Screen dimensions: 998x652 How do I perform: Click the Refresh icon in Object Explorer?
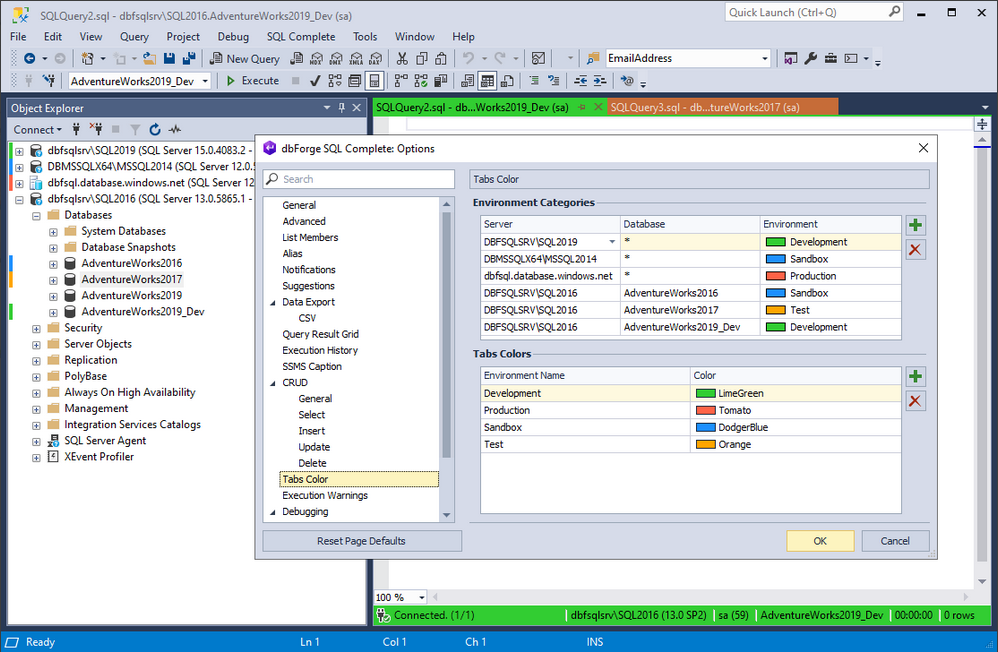tap(155, 129)
